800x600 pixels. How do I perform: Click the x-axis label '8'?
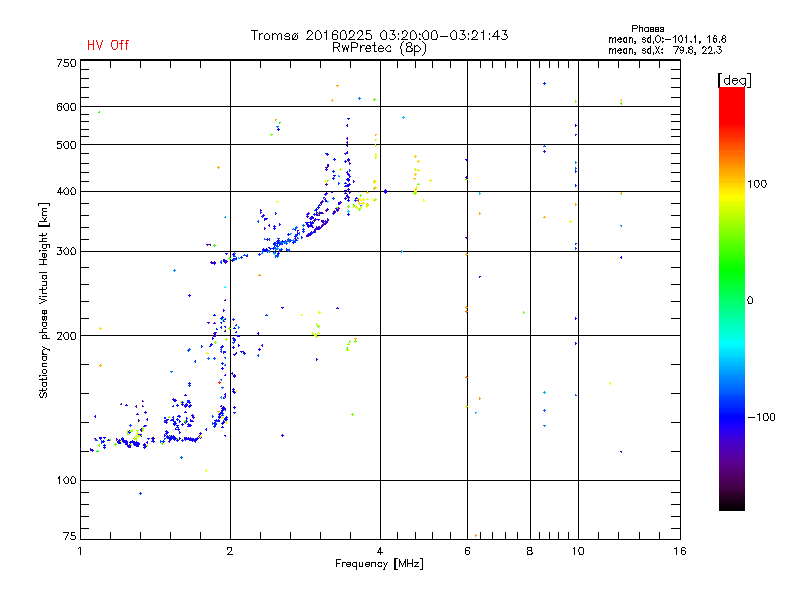coord(530,551)
